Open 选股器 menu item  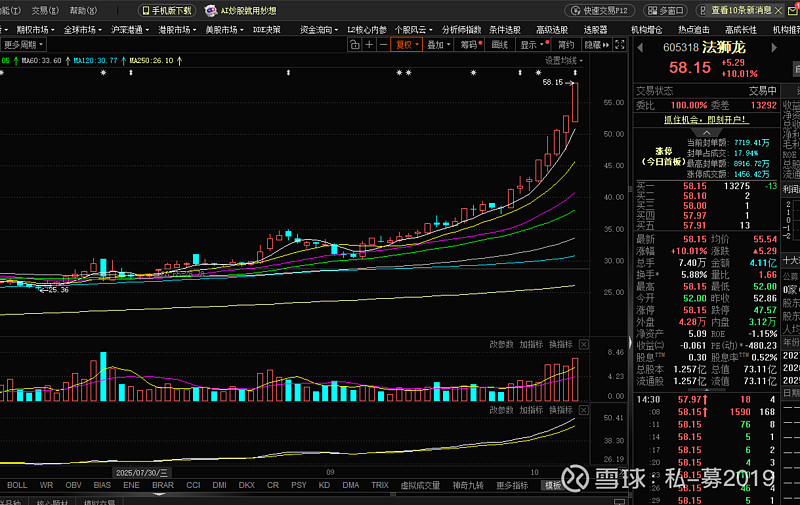point(595,30)
